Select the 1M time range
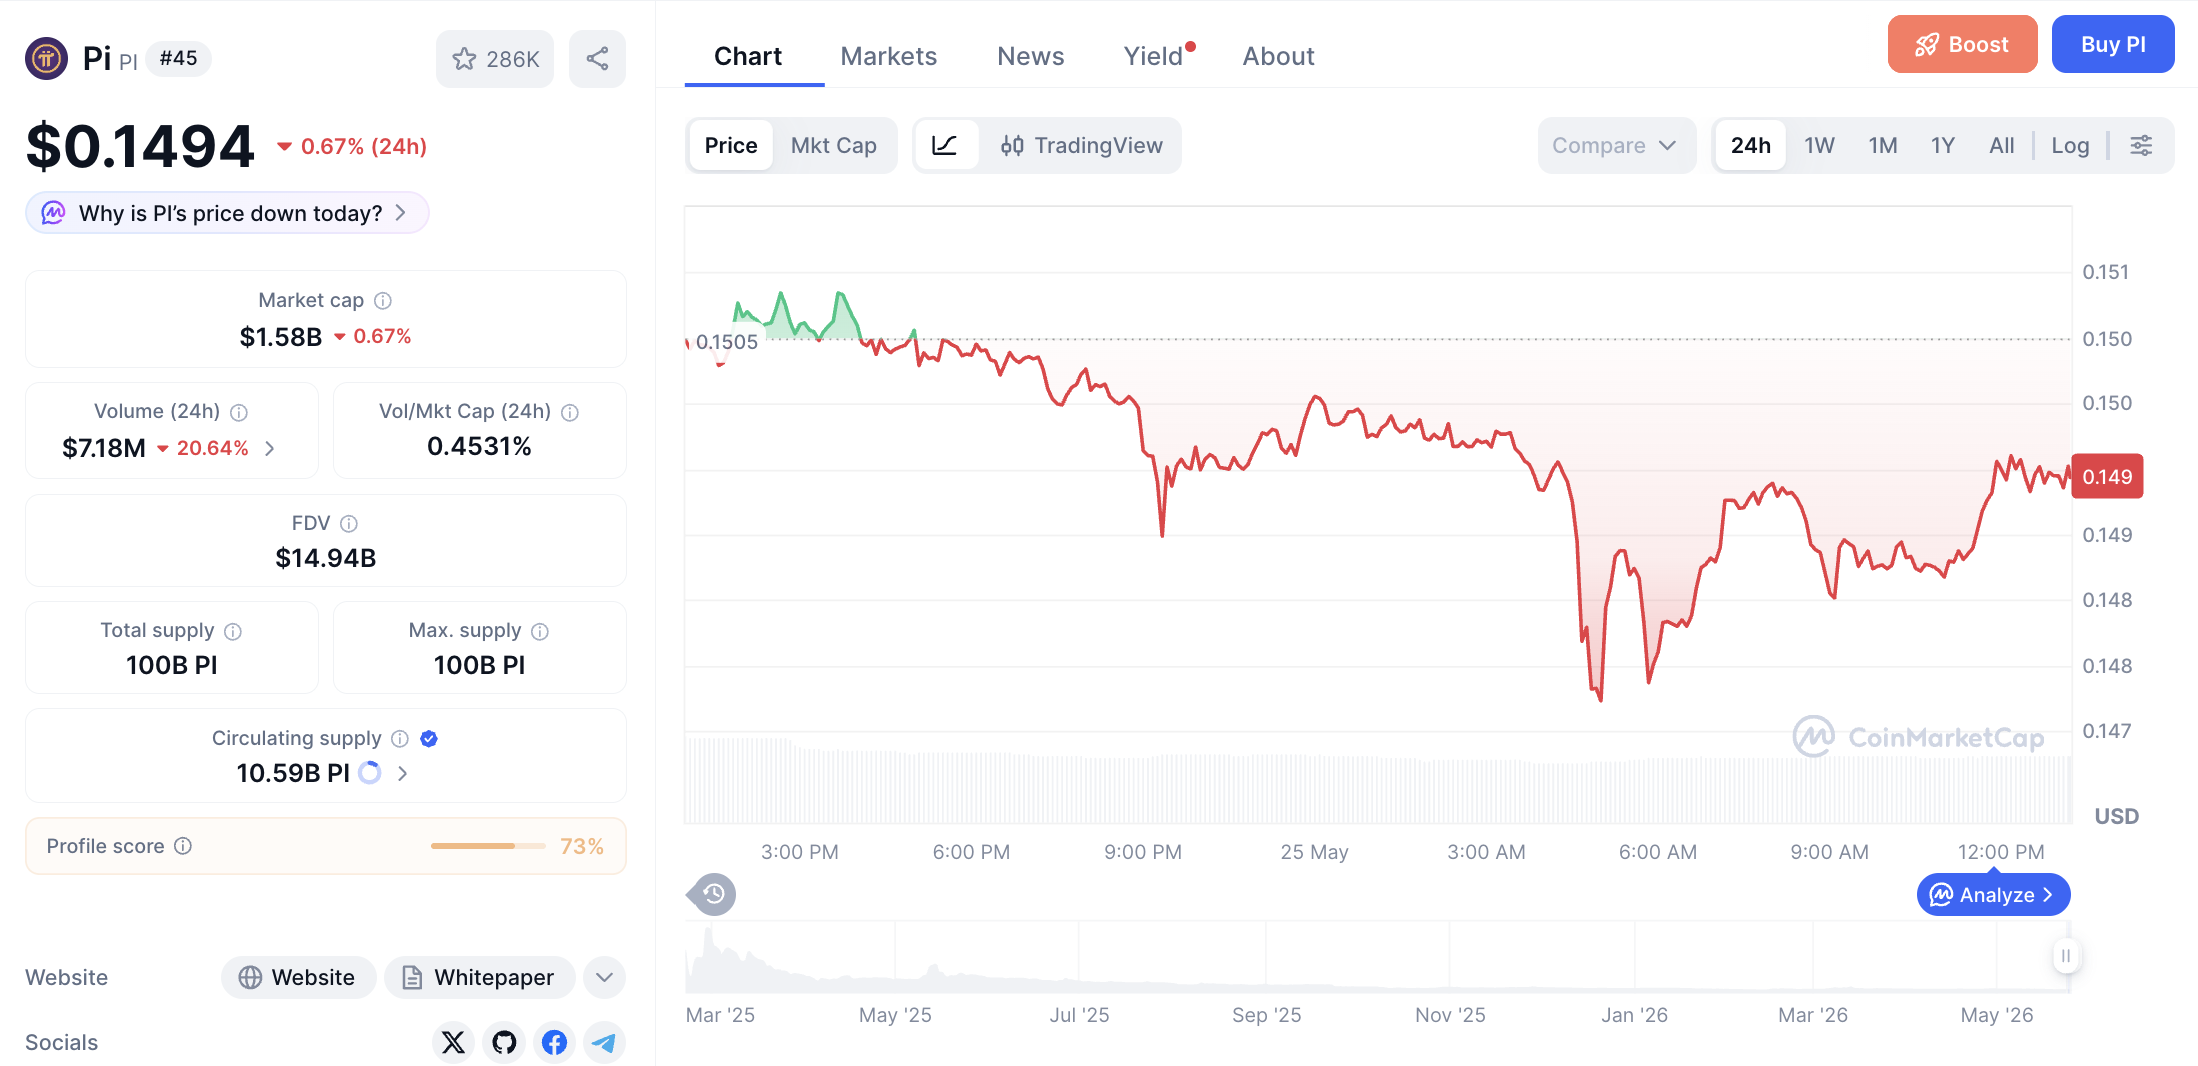2198x1066 pixels. [1883, 146]
